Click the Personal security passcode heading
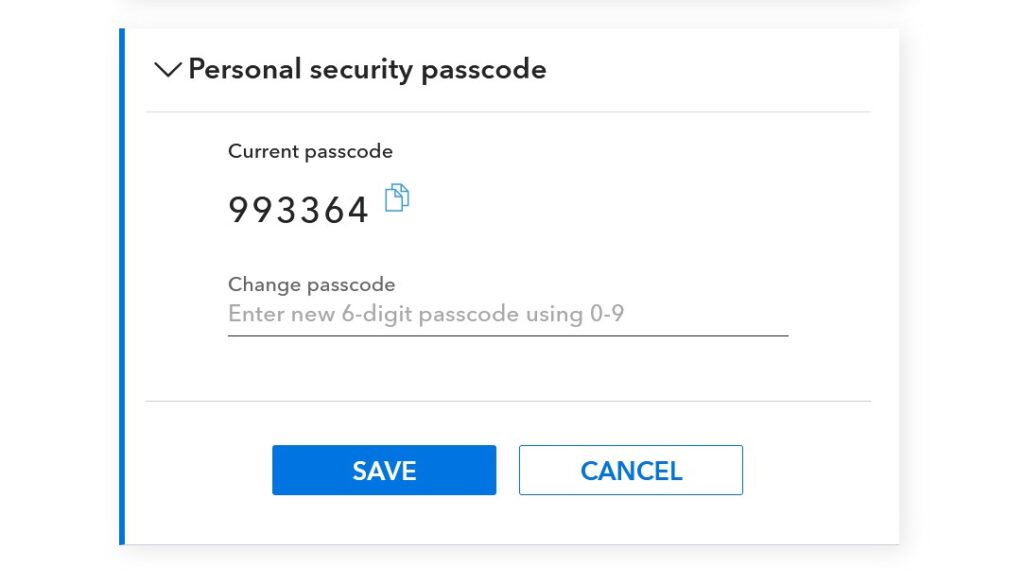Image resolution: width=1024 pixels, height=584 pixels. tap(367, 69)
